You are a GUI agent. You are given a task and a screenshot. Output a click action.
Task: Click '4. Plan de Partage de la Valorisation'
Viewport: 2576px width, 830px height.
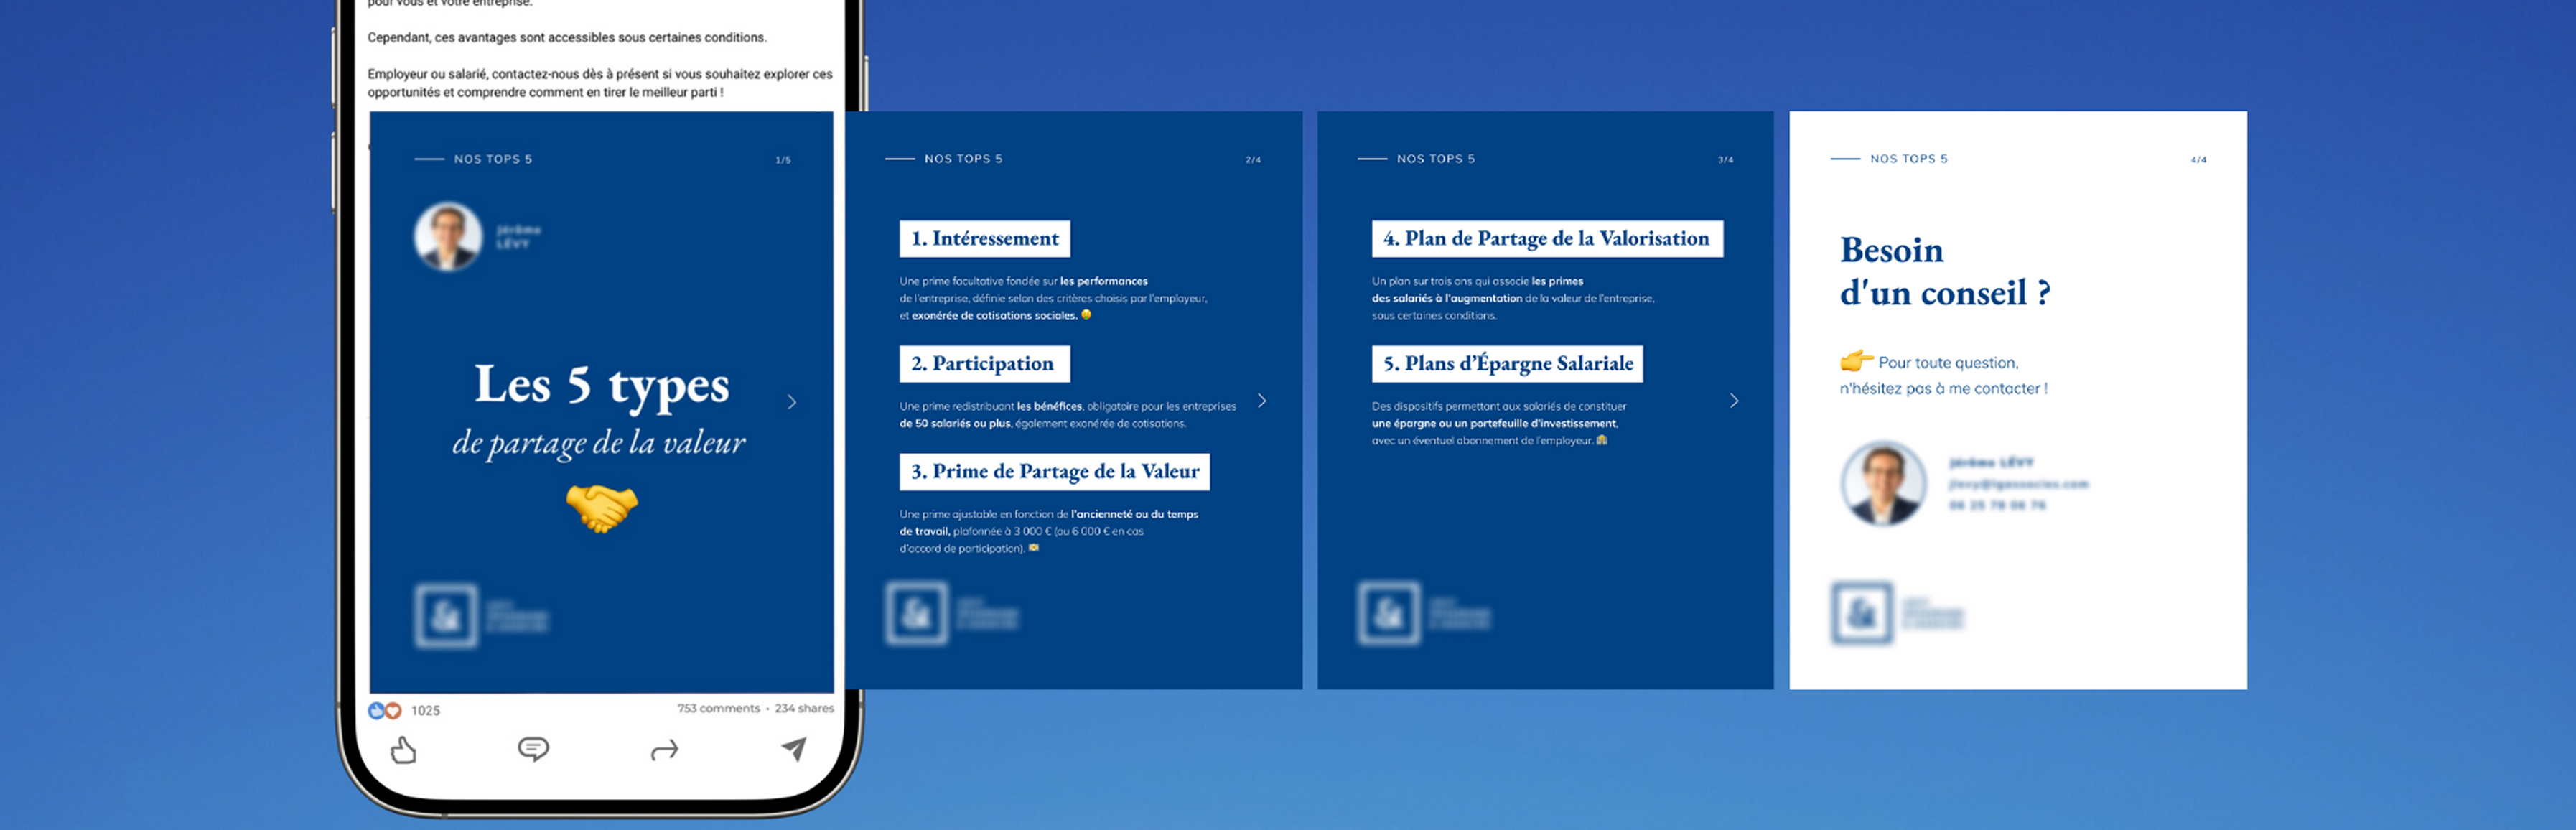pos(1546,239)
